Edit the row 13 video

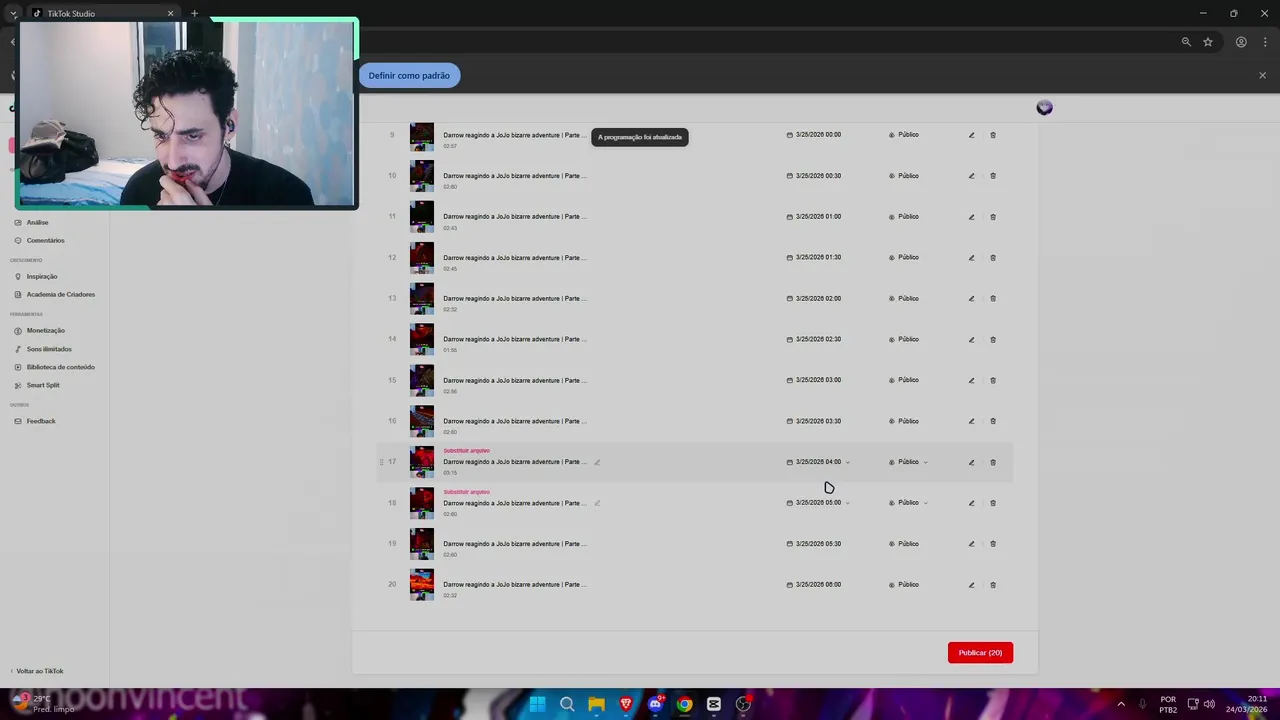(971, 299)
